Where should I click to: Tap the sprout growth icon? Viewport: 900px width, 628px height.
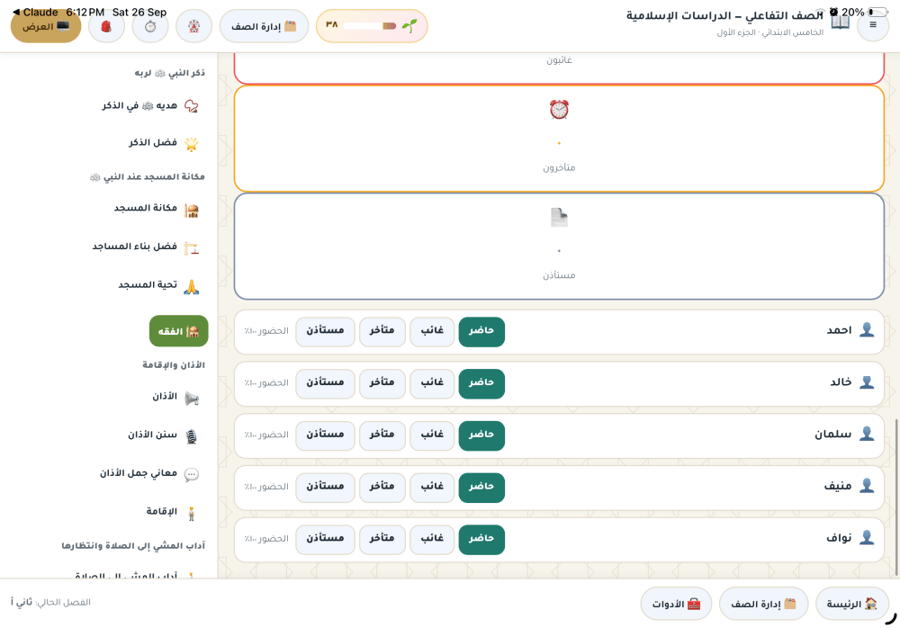(x=410, y=25)
